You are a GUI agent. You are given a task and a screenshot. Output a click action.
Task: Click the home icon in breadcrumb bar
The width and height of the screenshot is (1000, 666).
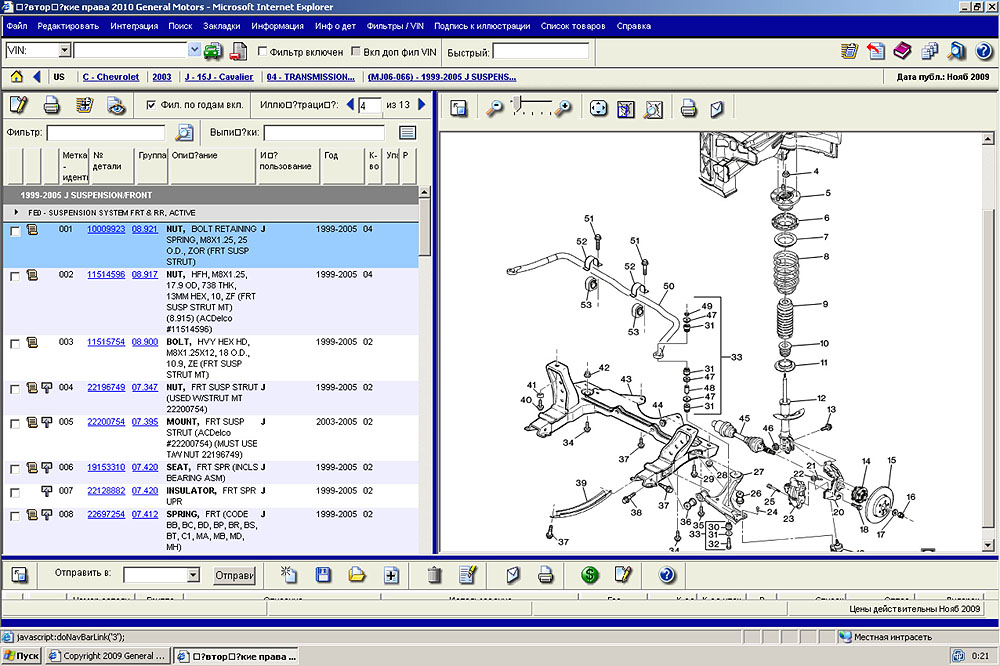tap(17, 76)
